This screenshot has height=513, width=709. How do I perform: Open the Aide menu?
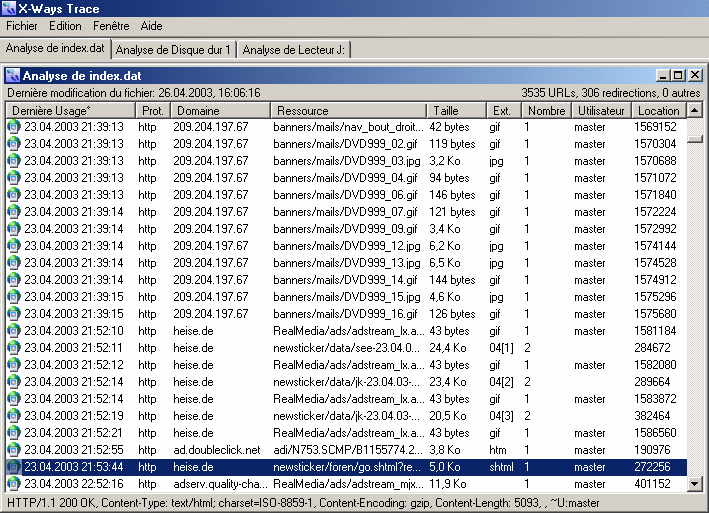point(151,26)
